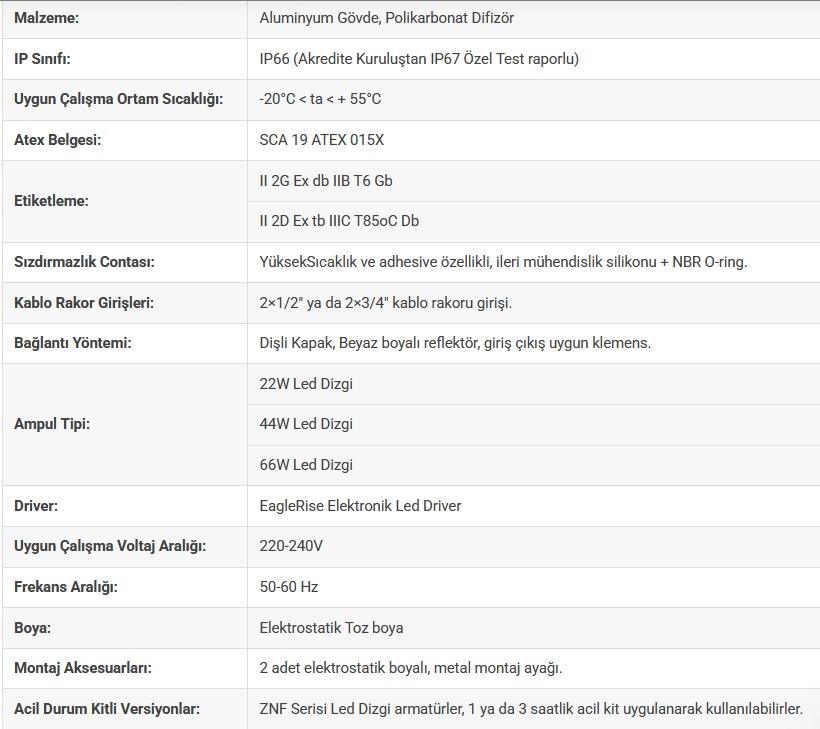The width and height of the screenshot is (820, 729).
Task: Click the Acil Durum Kitli Versiyonlar label
Action: 107,709
